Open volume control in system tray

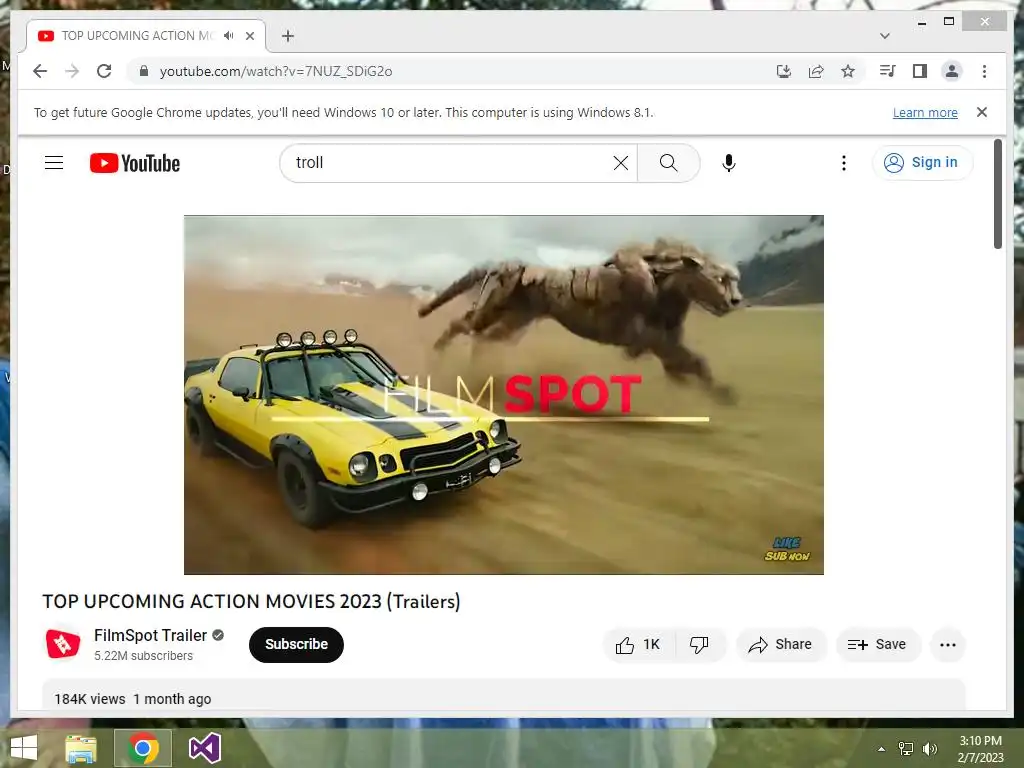point(929,749)
